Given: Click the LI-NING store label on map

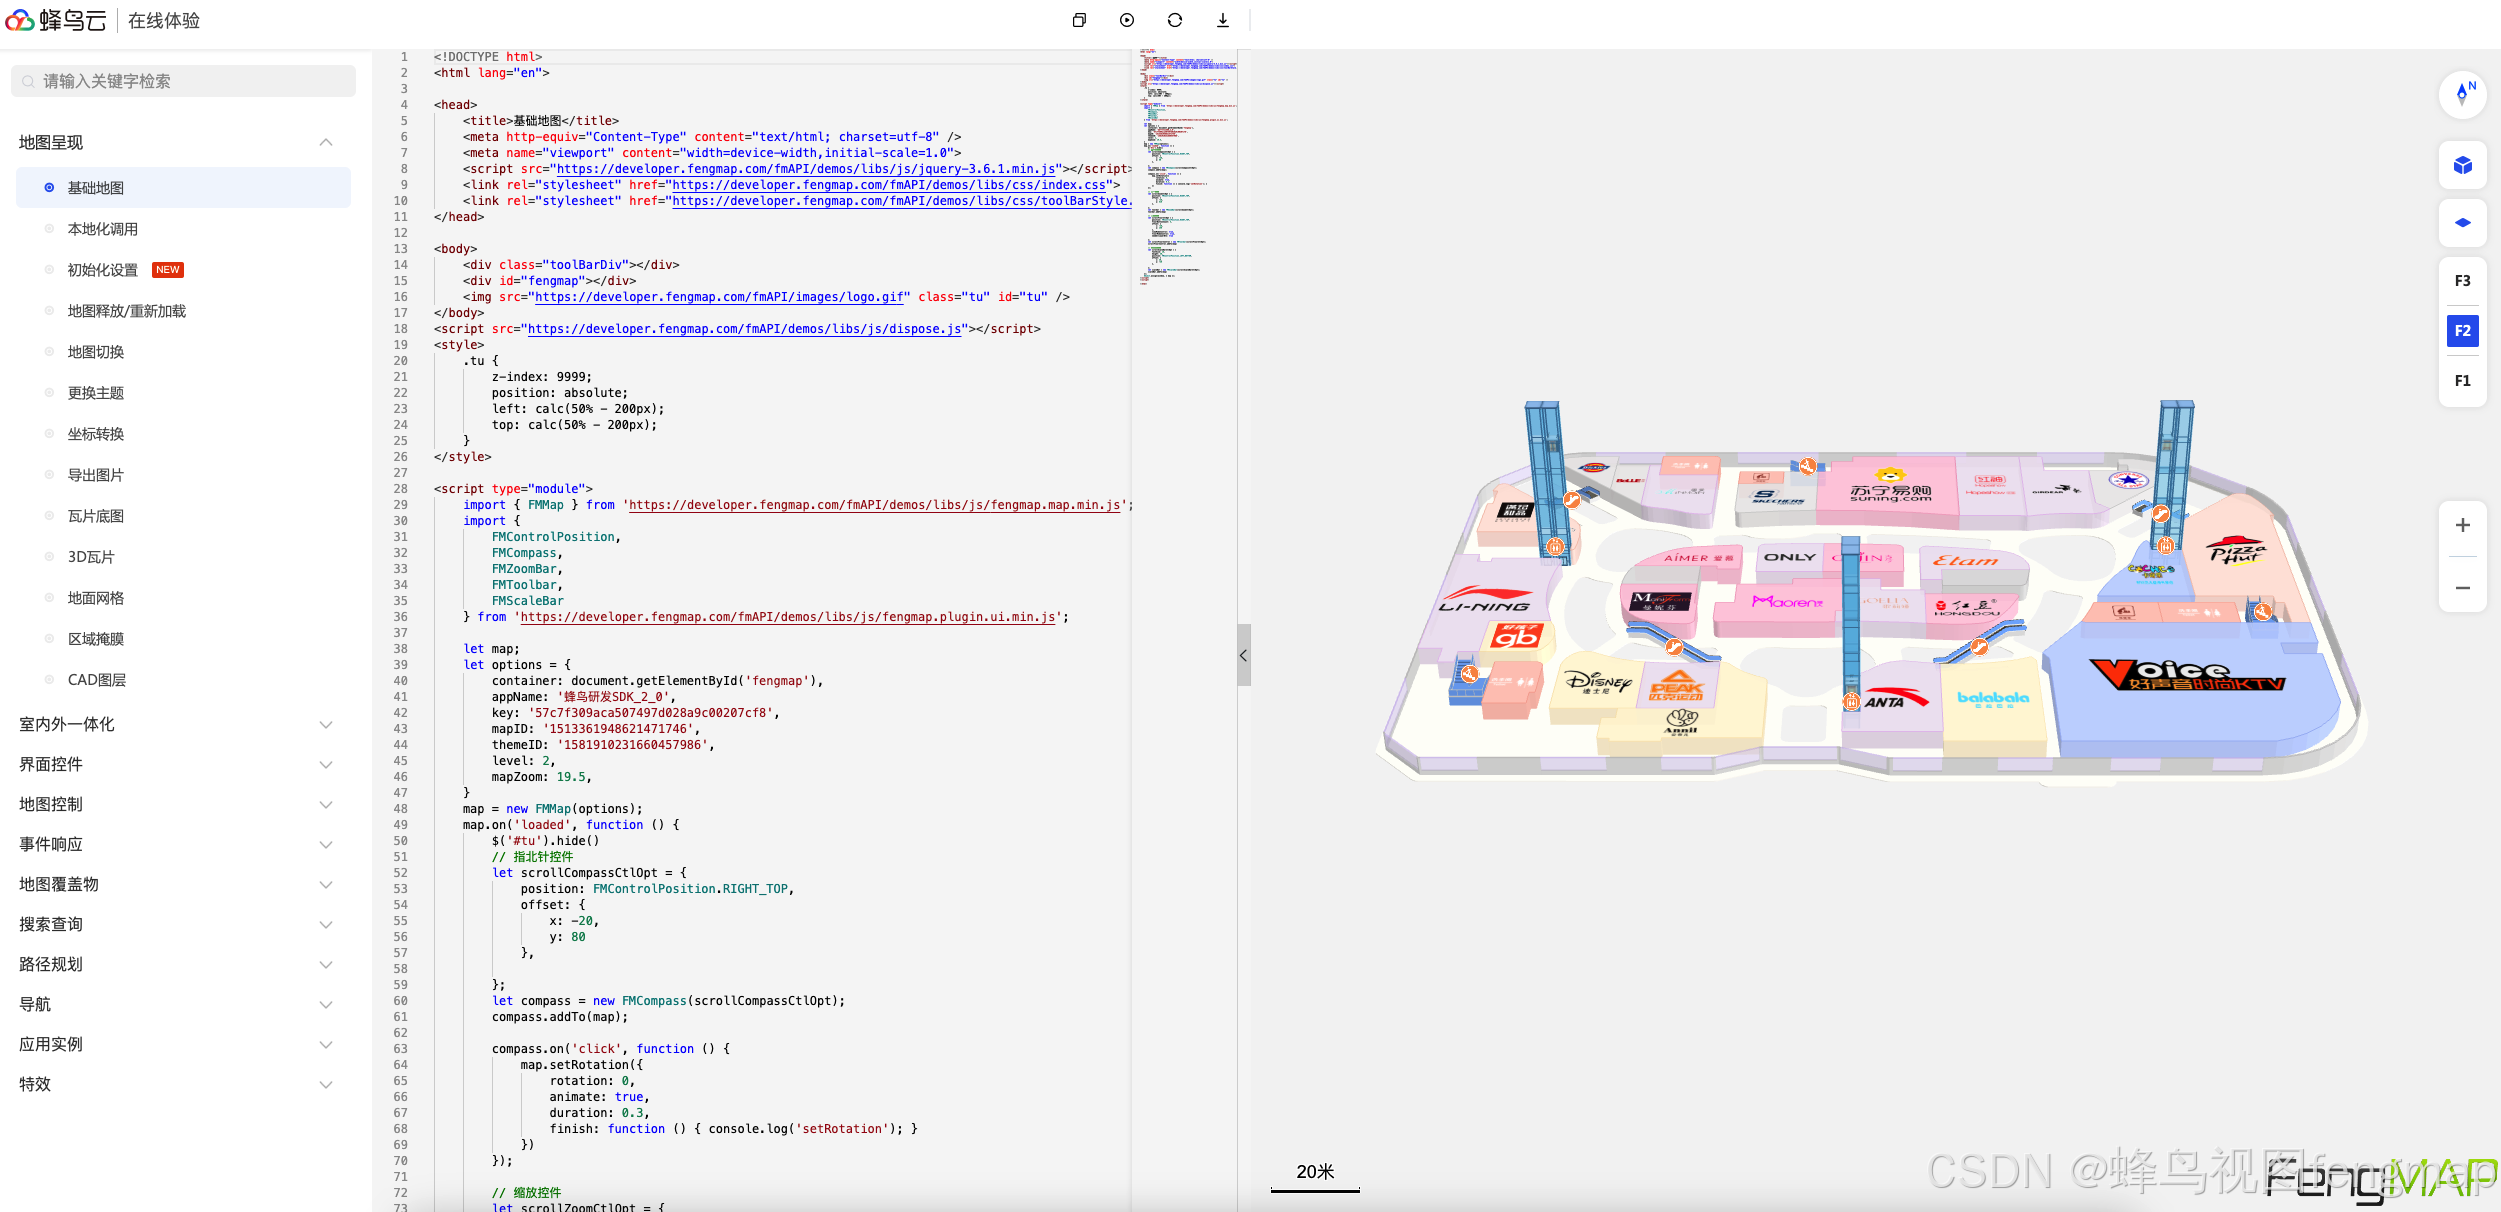Looking at the screenshot, I should (x=1484, y=600).
